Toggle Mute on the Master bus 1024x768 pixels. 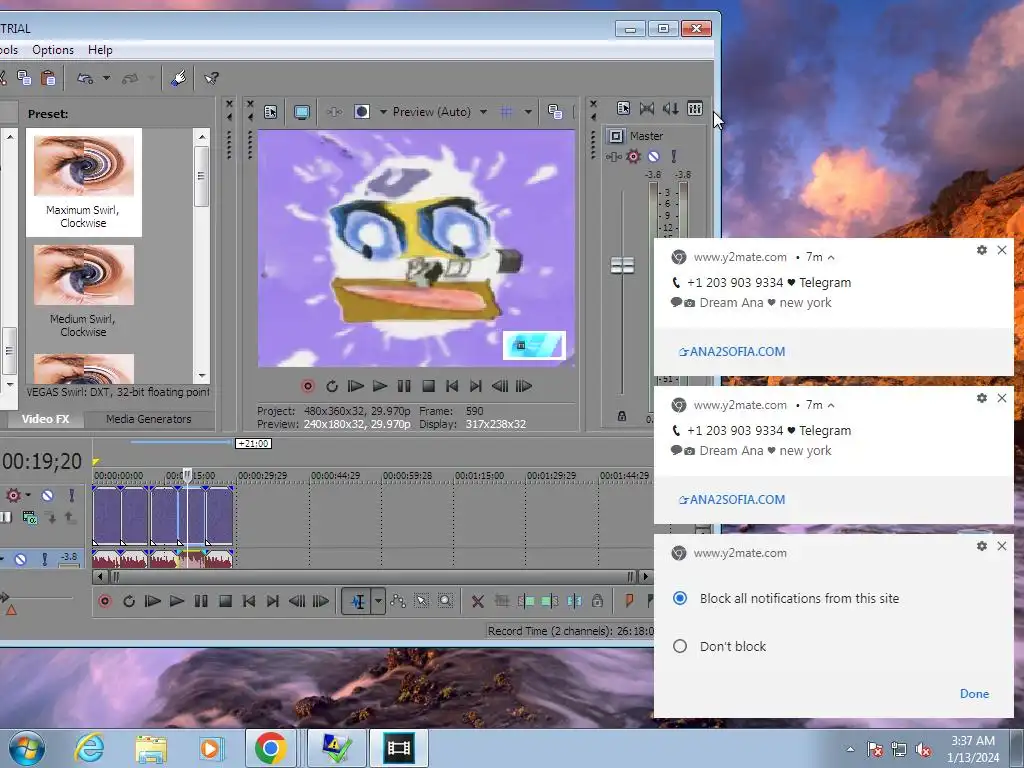click(x=654, y=156)
